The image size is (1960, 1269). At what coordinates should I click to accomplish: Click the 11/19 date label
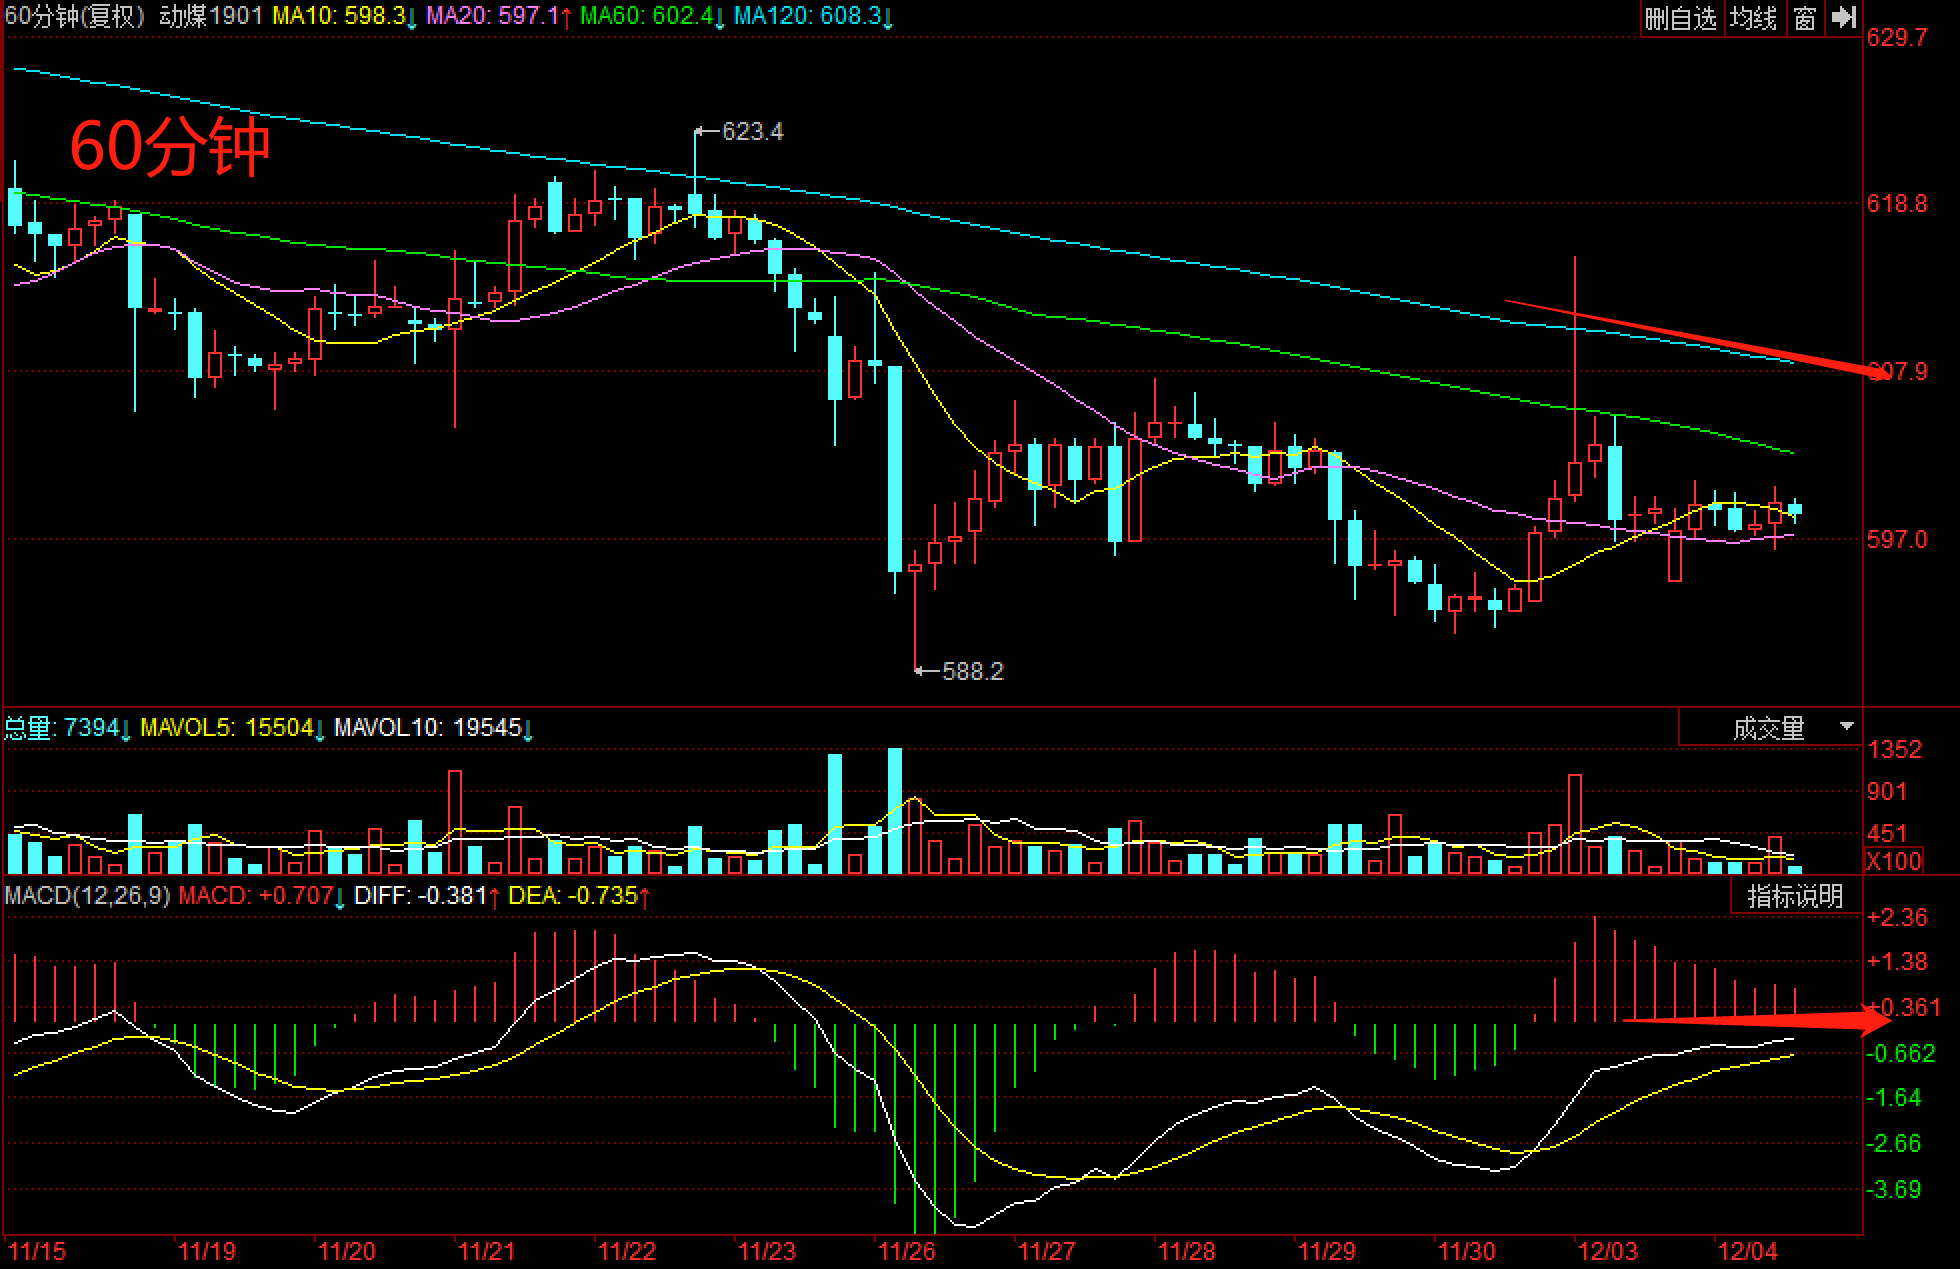207,1251
